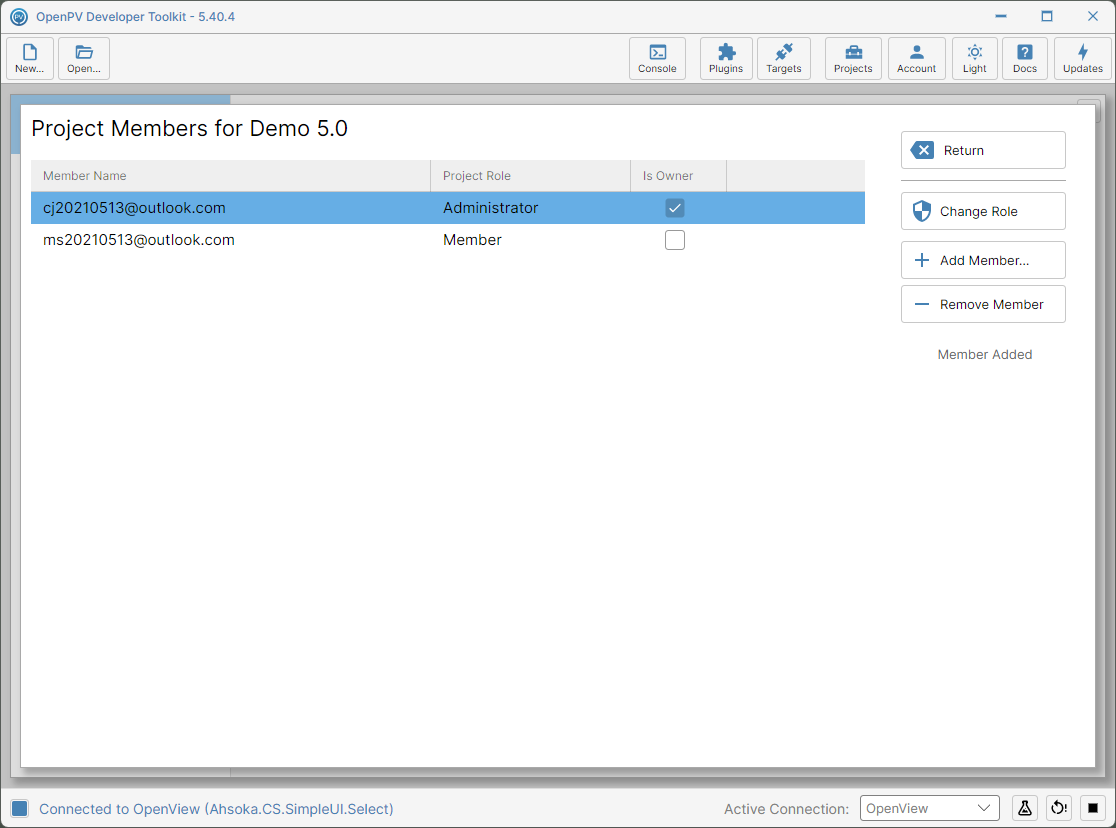
Task: Click the Member Added status message
Action: tap(984, 355)
